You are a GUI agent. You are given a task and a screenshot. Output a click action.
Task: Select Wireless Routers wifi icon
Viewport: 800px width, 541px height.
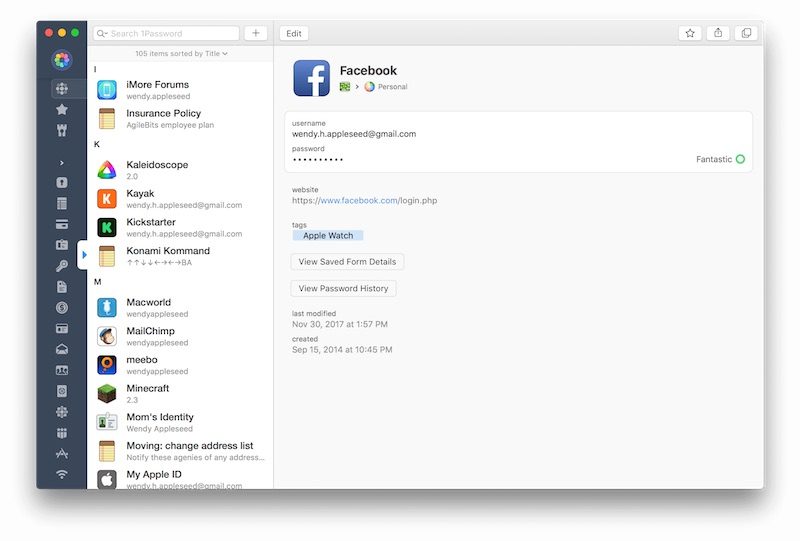[62, 475]
